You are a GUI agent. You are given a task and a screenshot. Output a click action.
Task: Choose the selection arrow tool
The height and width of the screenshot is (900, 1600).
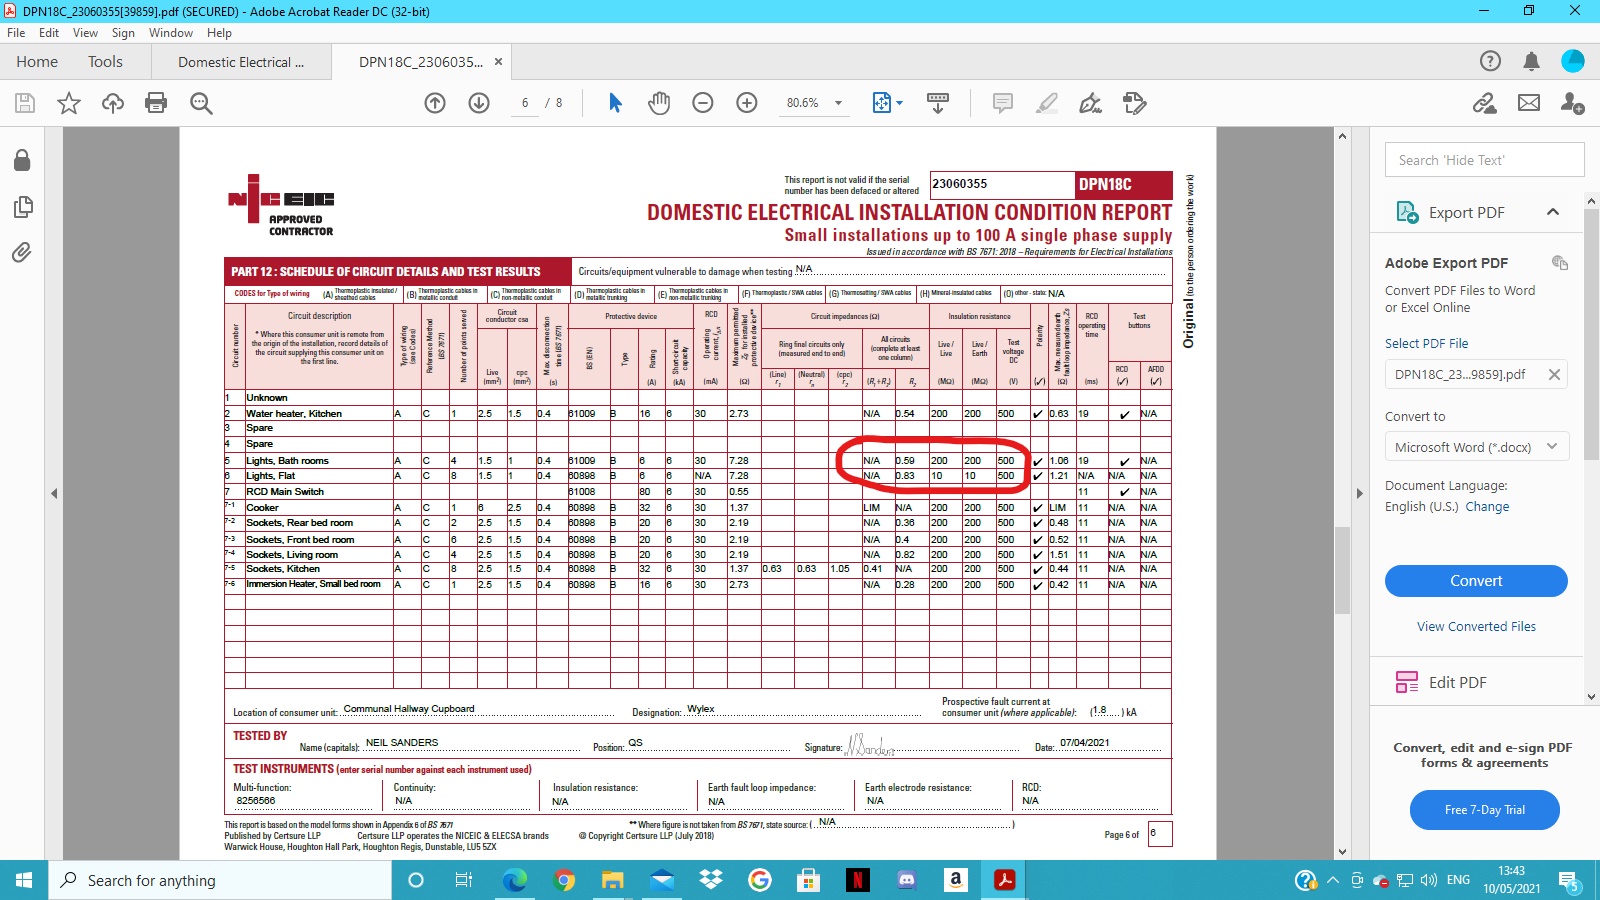tap(615, 103)
